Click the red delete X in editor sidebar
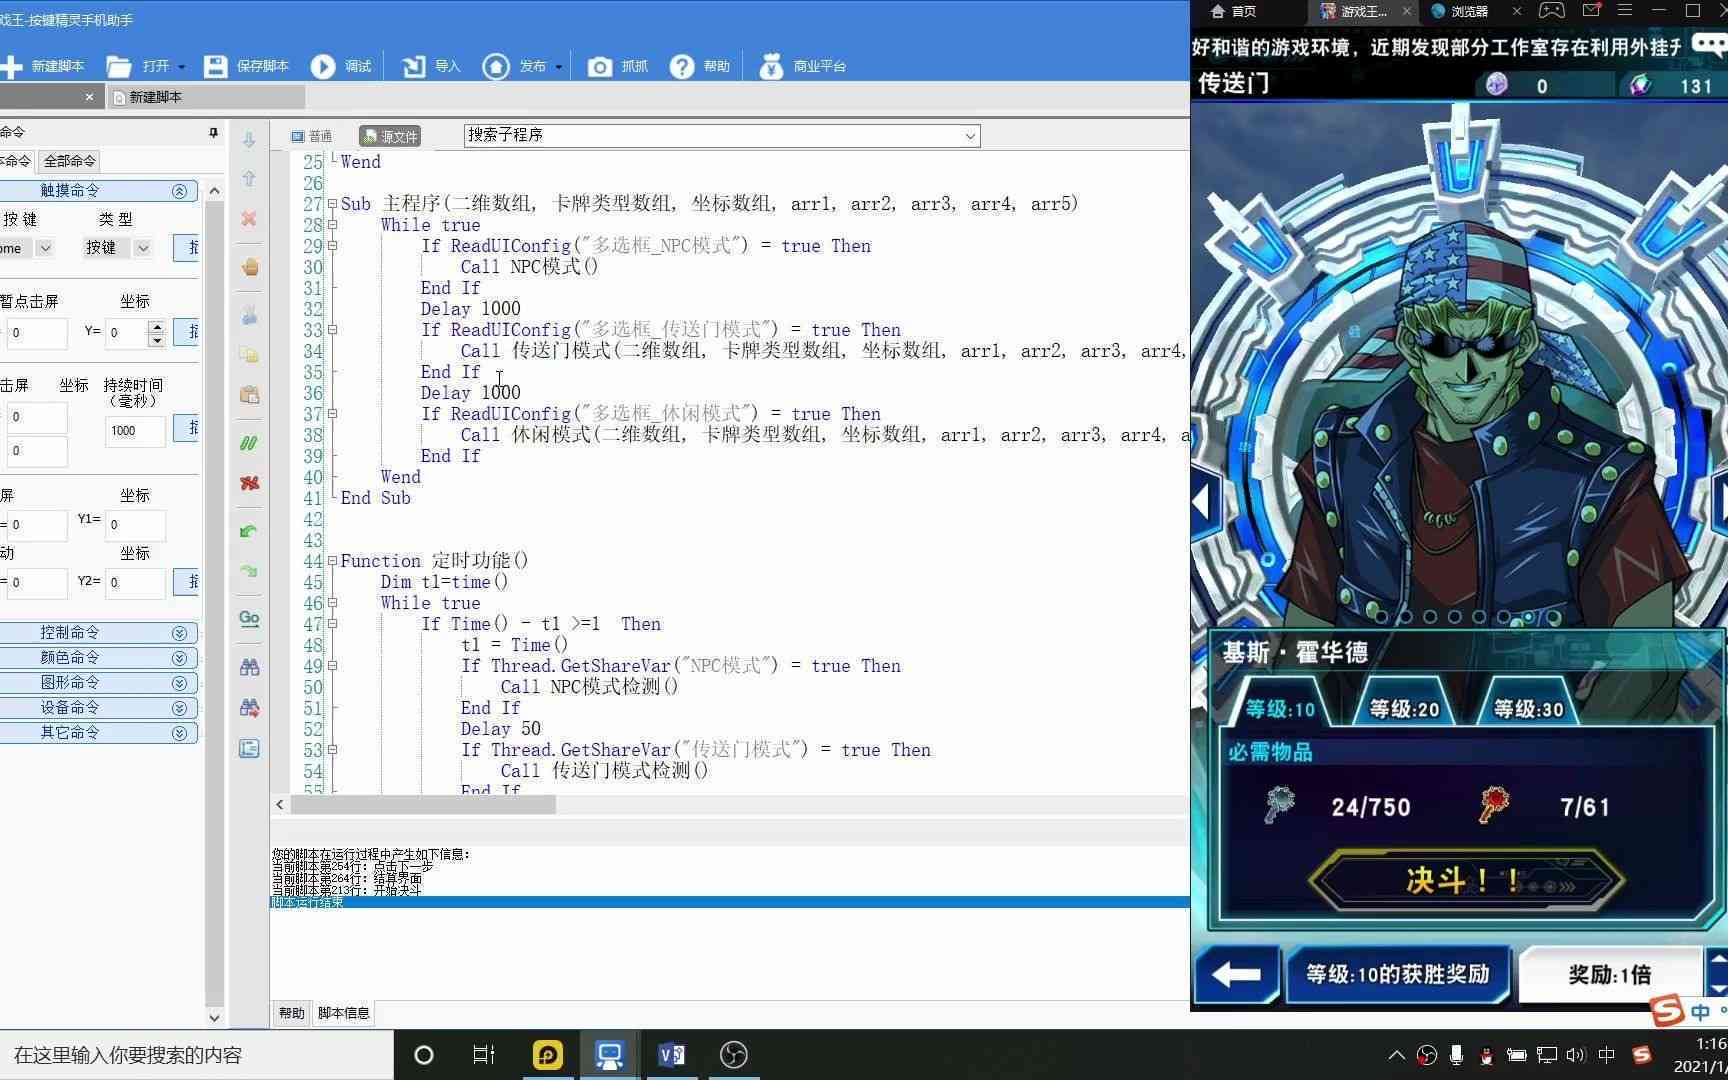This screenshot has width=1728, height=1080. coord(249,218)
